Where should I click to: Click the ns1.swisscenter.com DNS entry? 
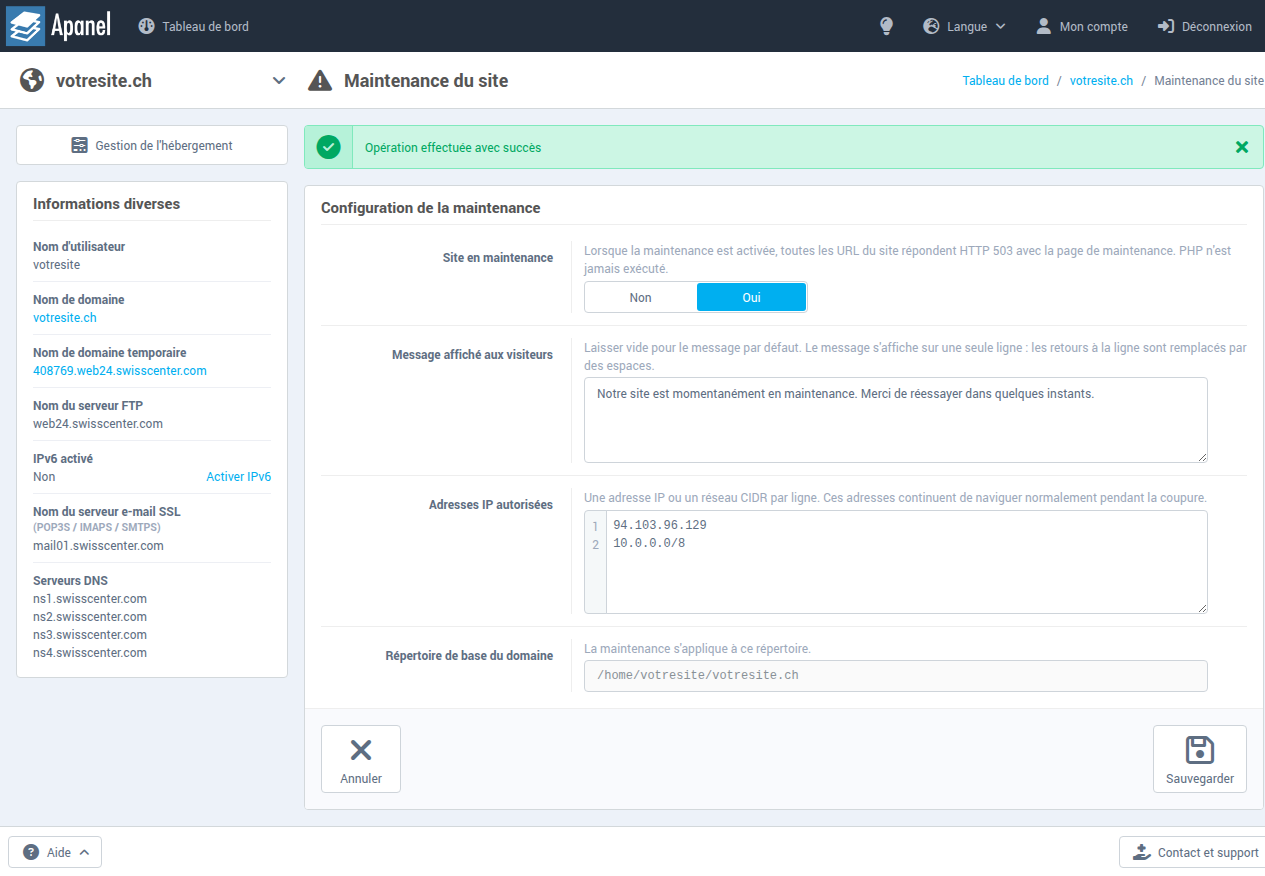click(x=90, y=599)
